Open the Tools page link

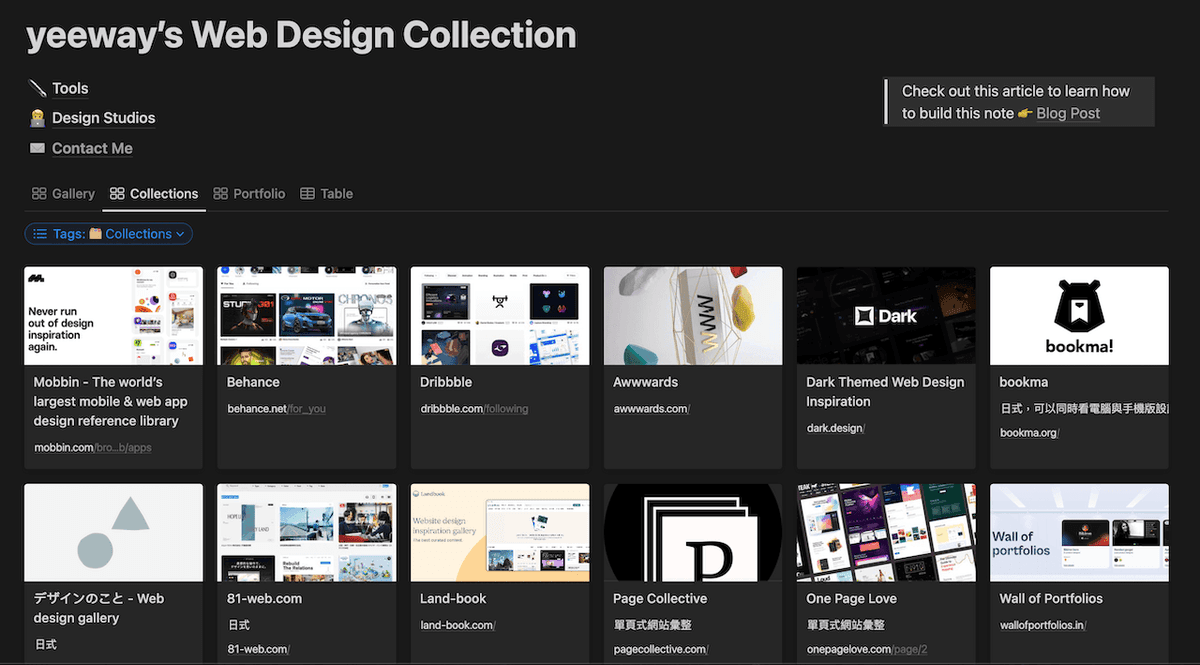(x=70, y=88)
